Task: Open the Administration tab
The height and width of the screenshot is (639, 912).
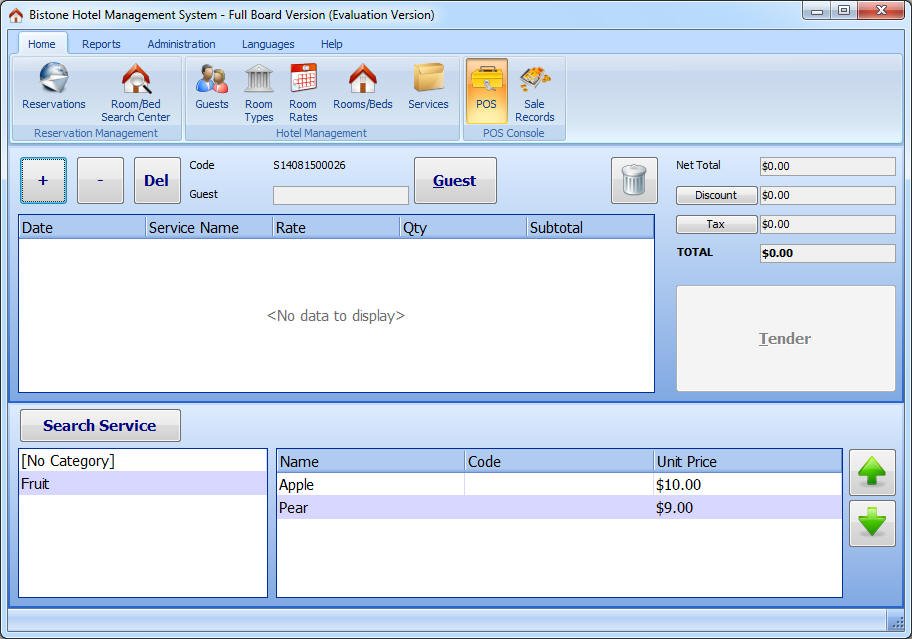Action: coord(181,44)
